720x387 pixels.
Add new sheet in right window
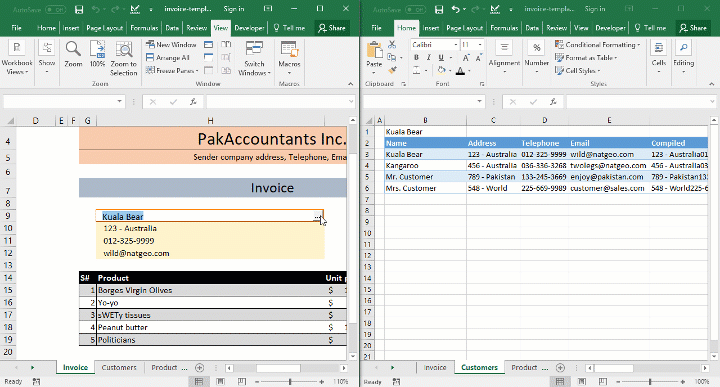(x=560, y=367)
